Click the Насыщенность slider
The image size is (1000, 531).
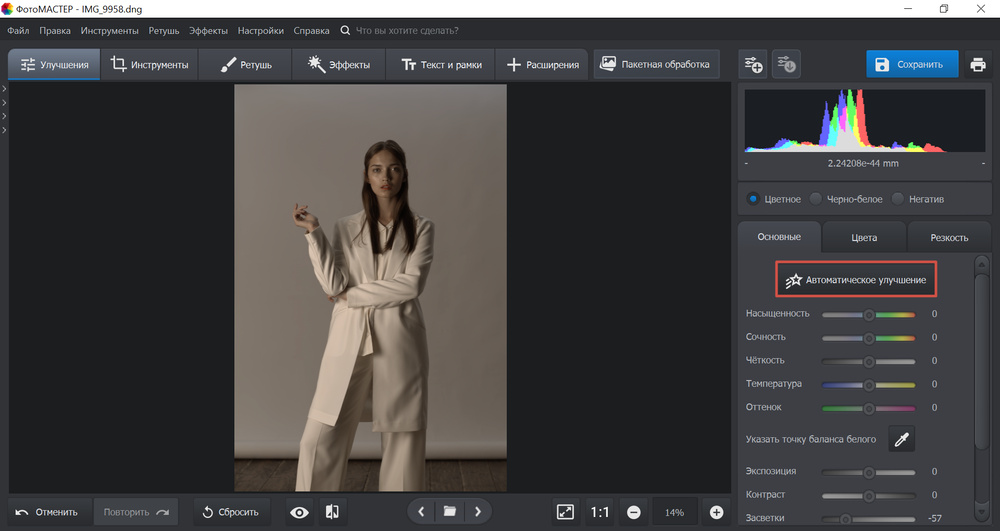[x=868, y=314]
